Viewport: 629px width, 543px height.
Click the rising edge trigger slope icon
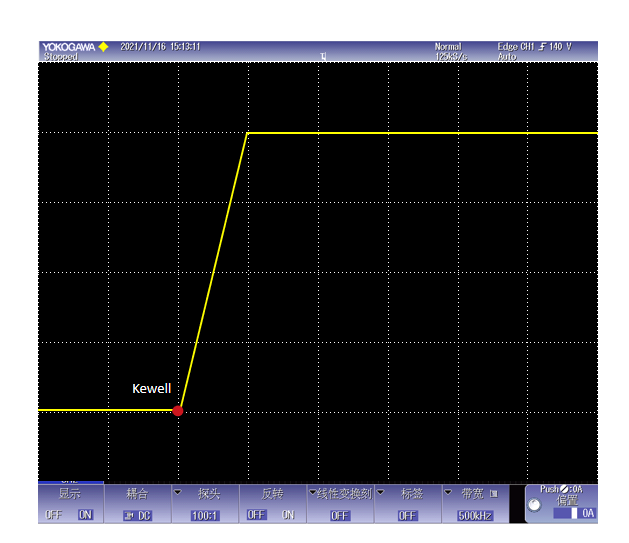click(542, 47)
